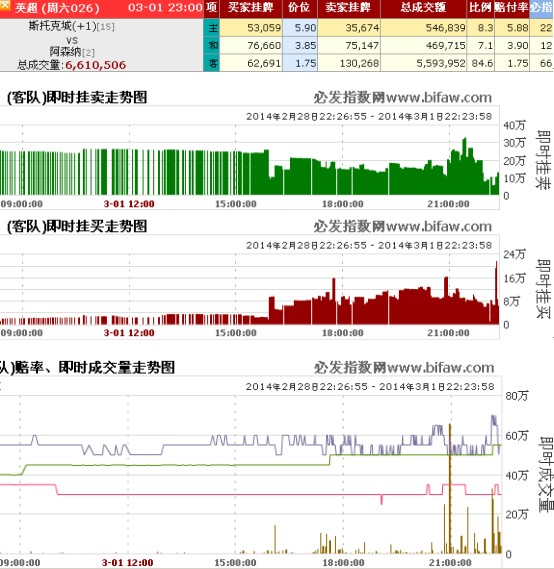
Task: Click the (客队)即时挂卖走势图 chart title
Action: click(x=77, y=97)
